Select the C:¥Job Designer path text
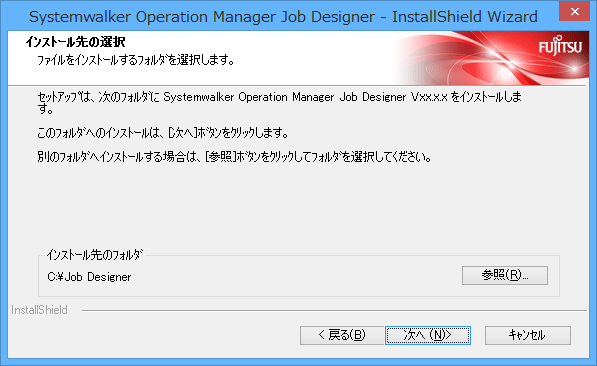The width and height of the screenshot is (597, 366). [x=89, y=277]
